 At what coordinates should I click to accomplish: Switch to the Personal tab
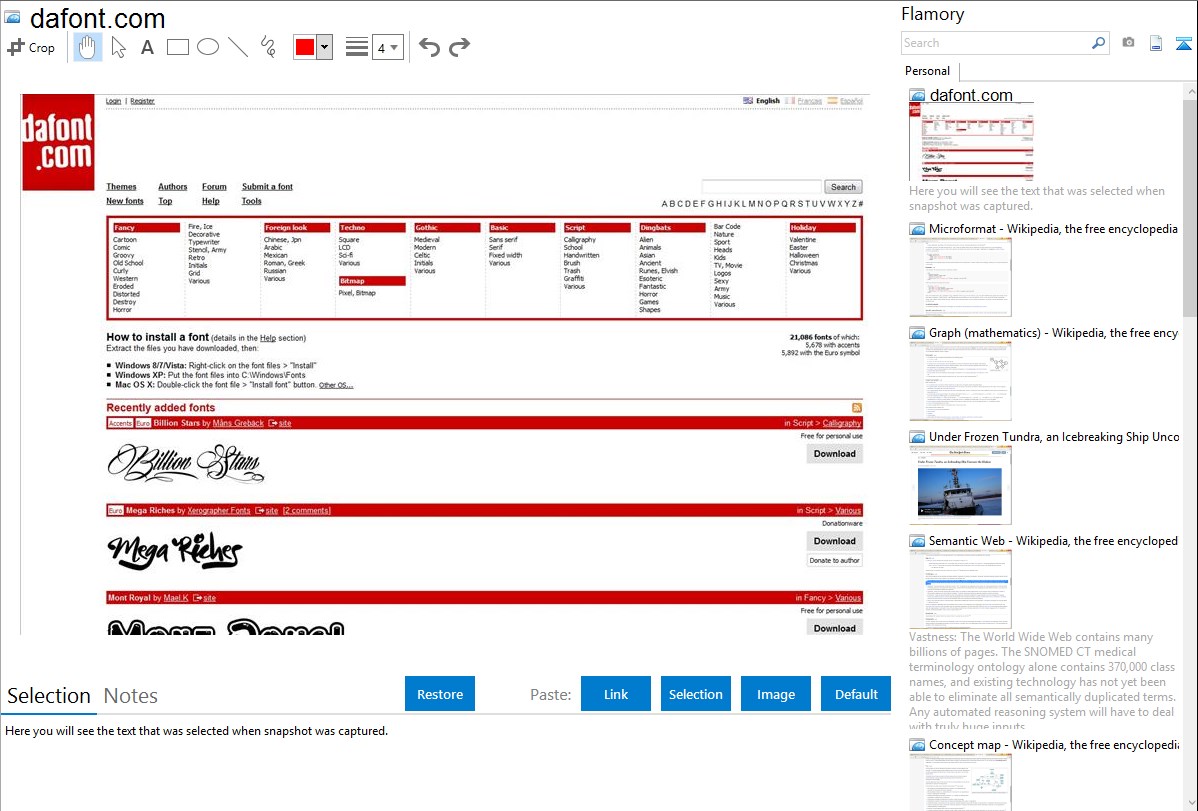point(928,70)
